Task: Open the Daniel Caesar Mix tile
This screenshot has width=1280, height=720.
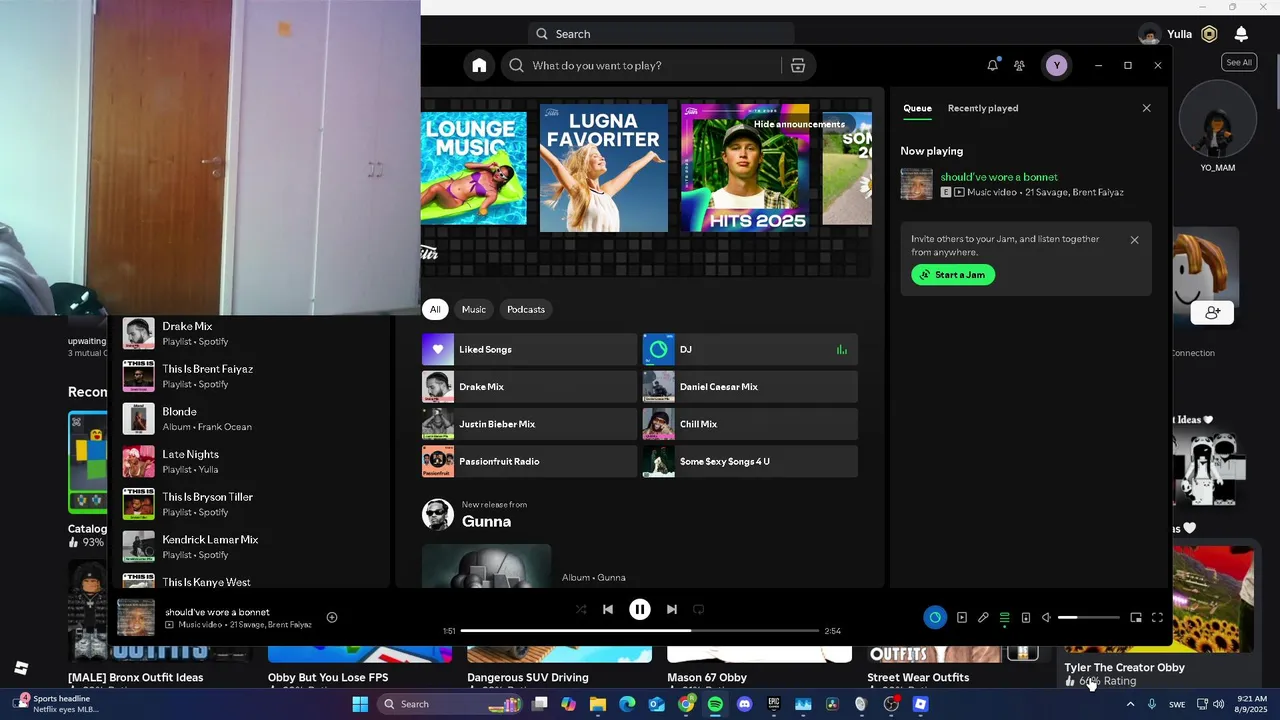Action: [750, 387]
